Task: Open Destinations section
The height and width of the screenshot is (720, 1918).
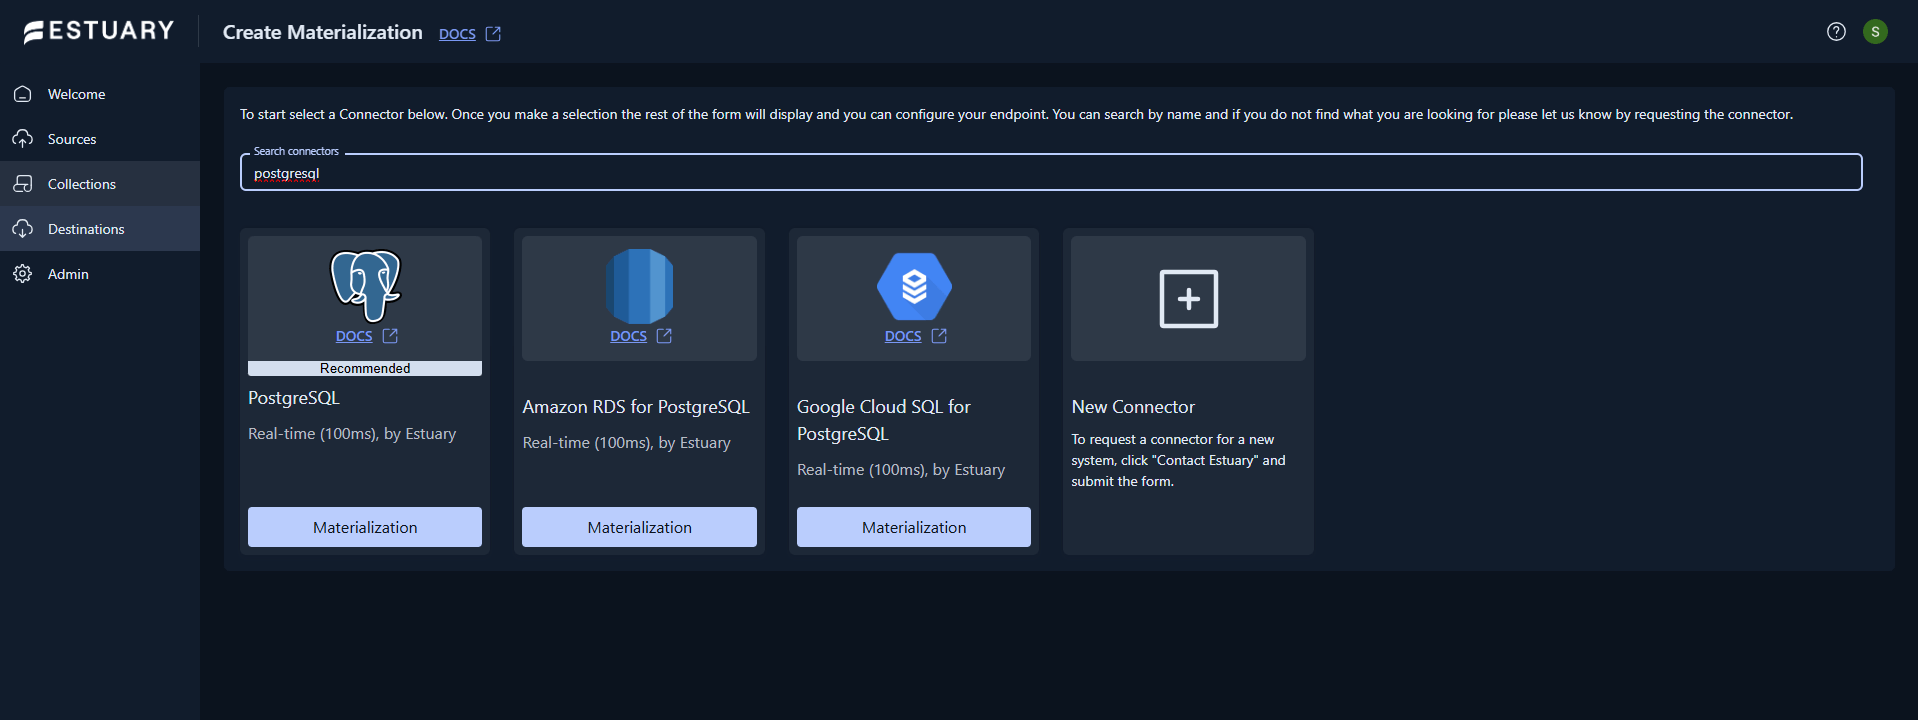Action: point(100,229)
